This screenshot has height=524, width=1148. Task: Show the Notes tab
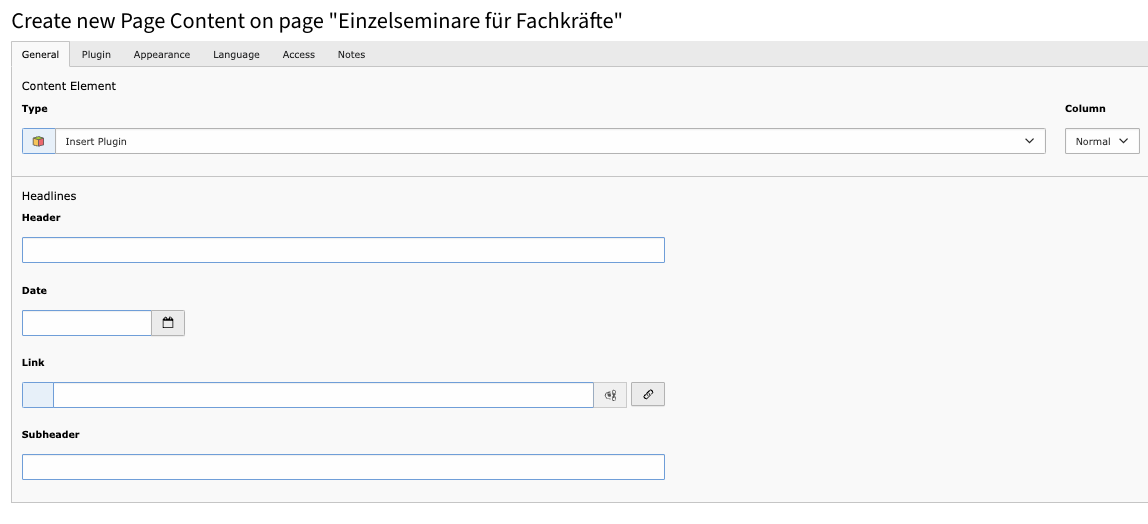351,55
